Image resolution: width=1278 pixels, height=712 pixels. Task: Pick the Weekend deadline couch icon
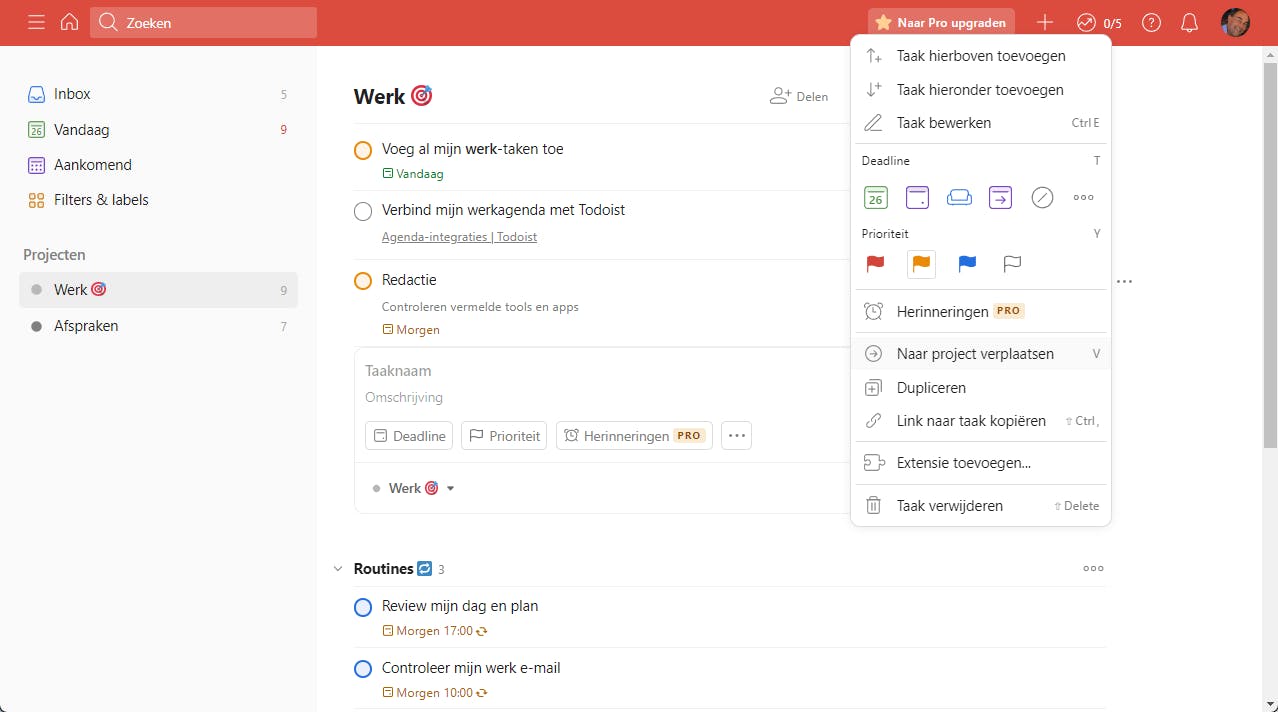(959, 197)
